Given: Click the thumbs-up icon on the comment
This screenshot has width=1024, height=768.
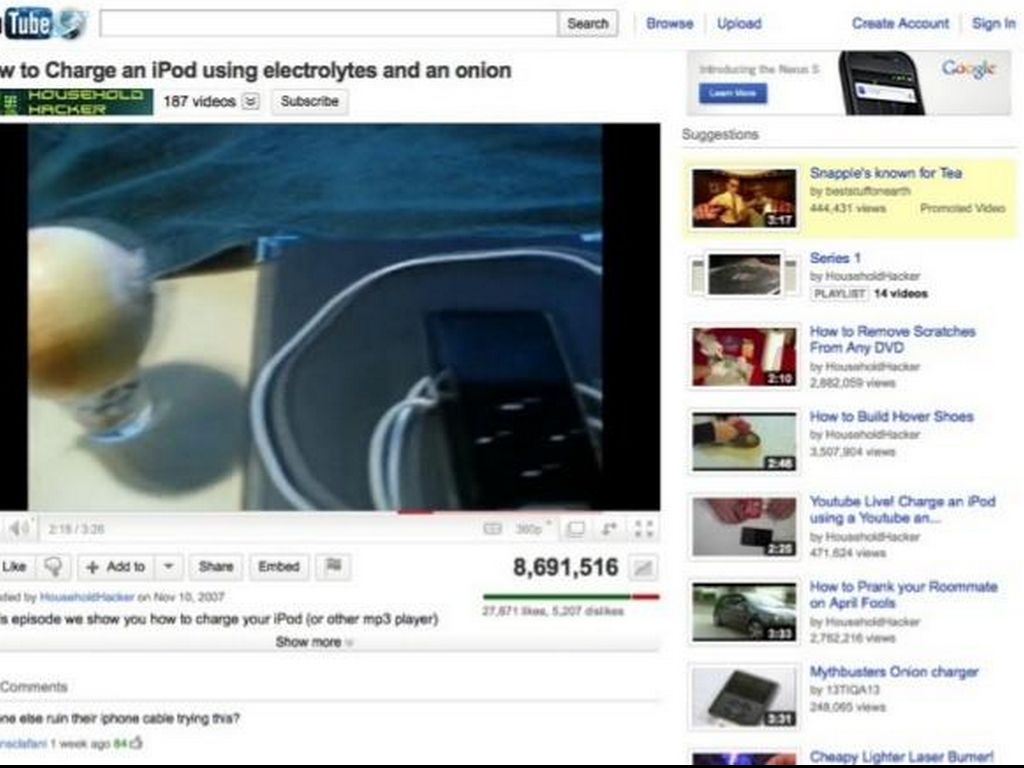Looking at the screenshot, I should point(136,743).
